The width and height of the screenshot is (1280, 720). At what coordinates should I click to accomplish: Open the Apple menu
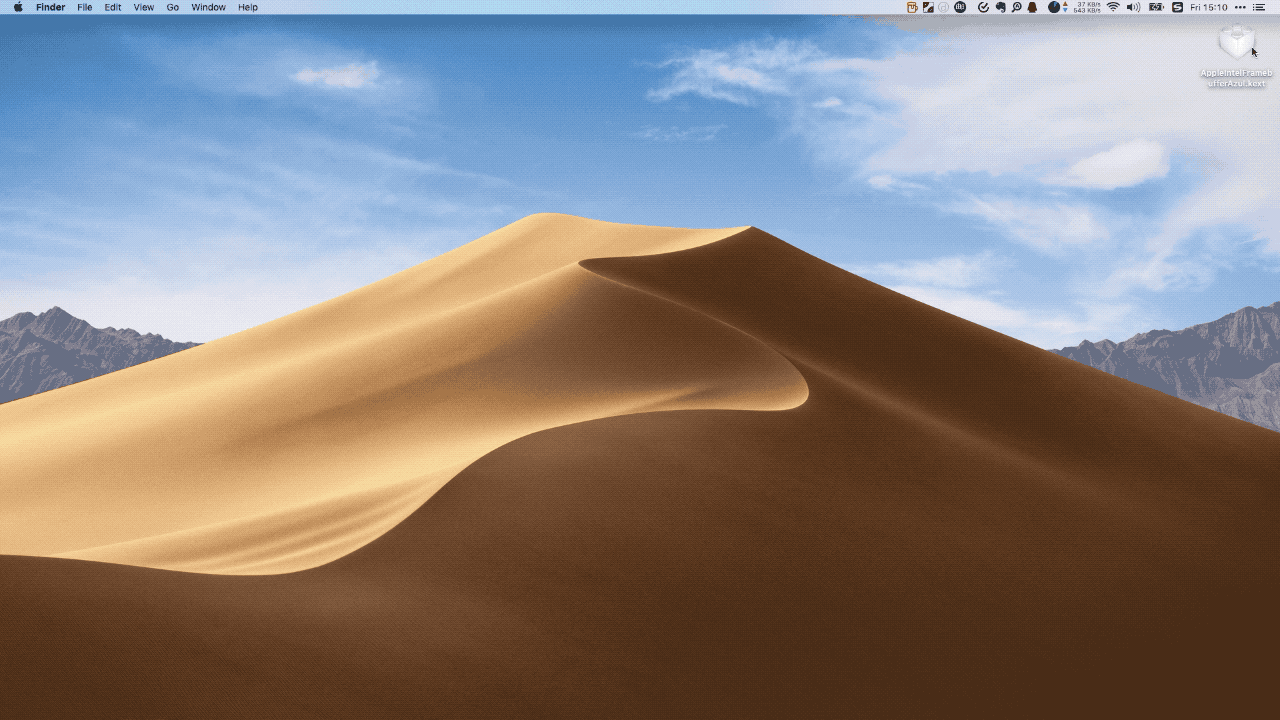click(x=18, y=7)
